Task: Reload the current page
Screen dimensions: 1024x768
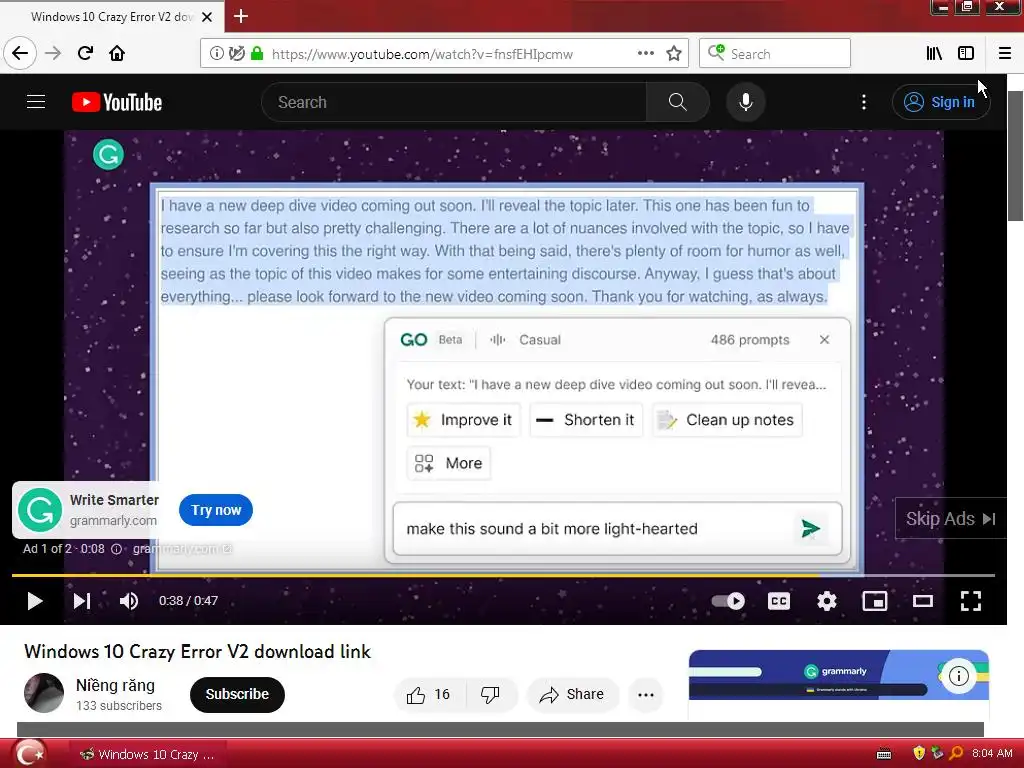Action: tap(86, 53)
